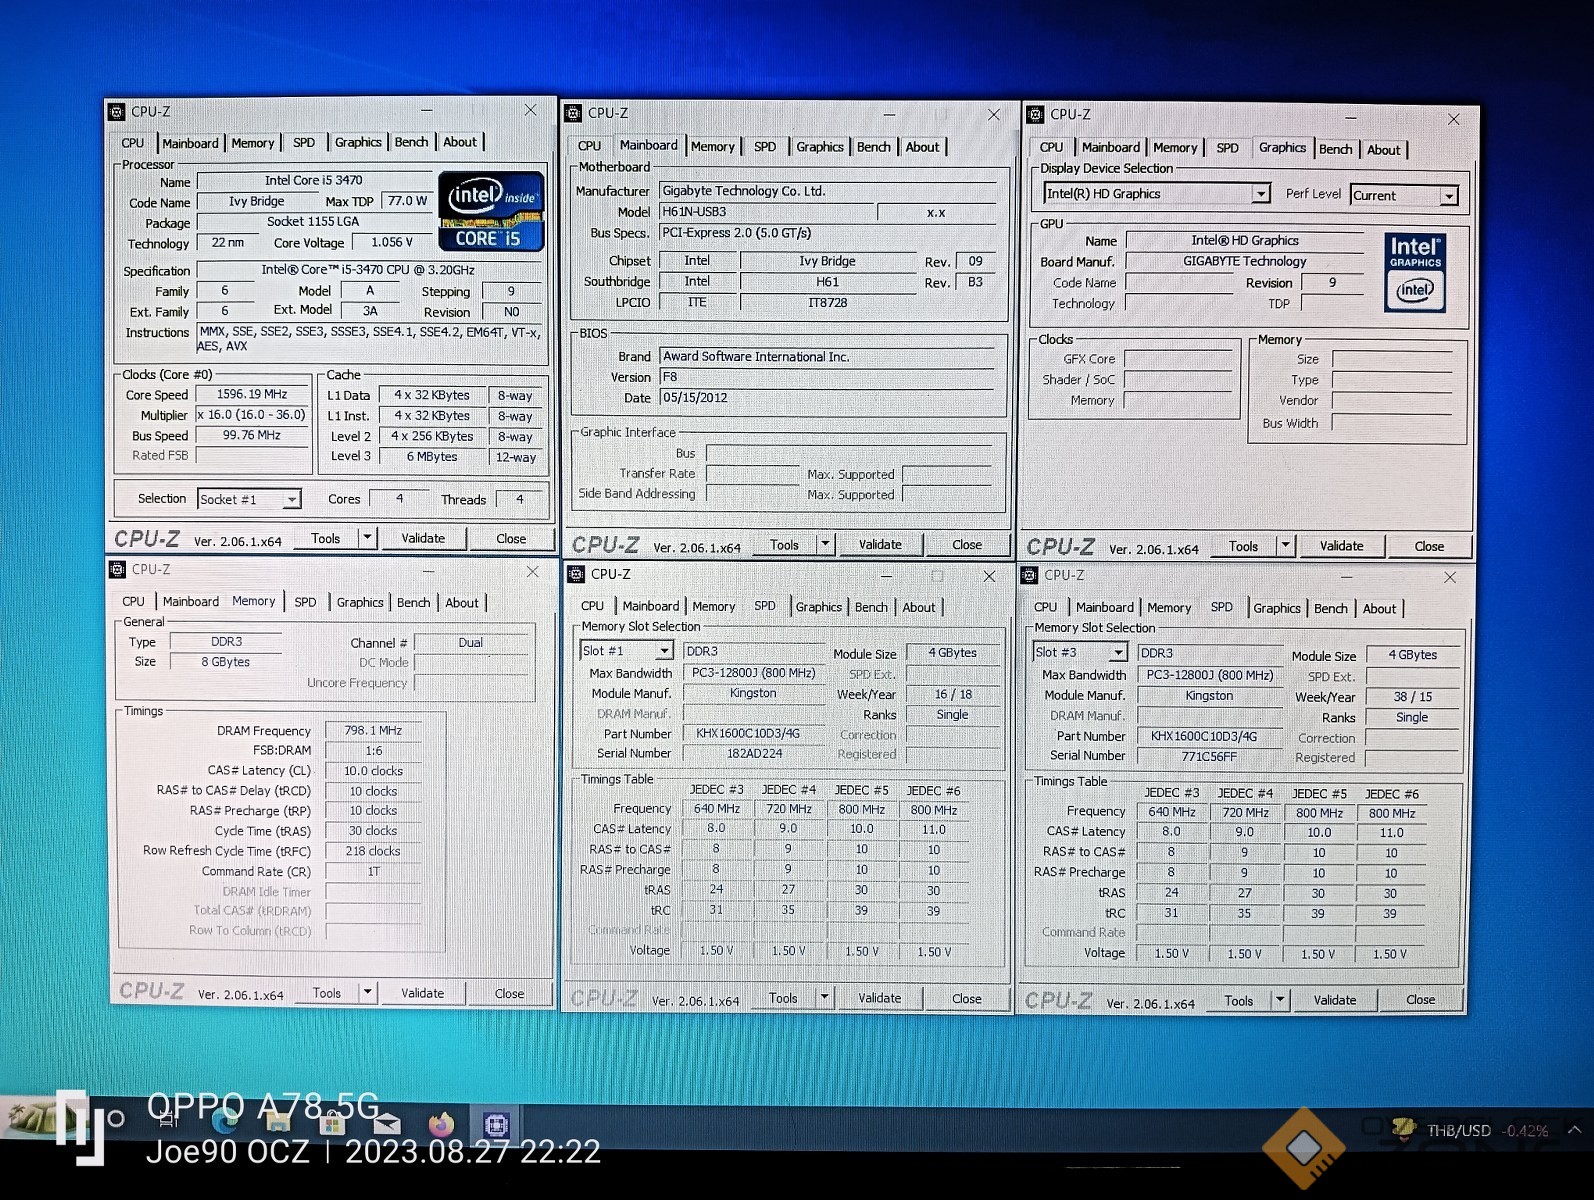1594x1200 pixels.
Task: Open Bench tab in the Processor window
Action: click(411, 142)
